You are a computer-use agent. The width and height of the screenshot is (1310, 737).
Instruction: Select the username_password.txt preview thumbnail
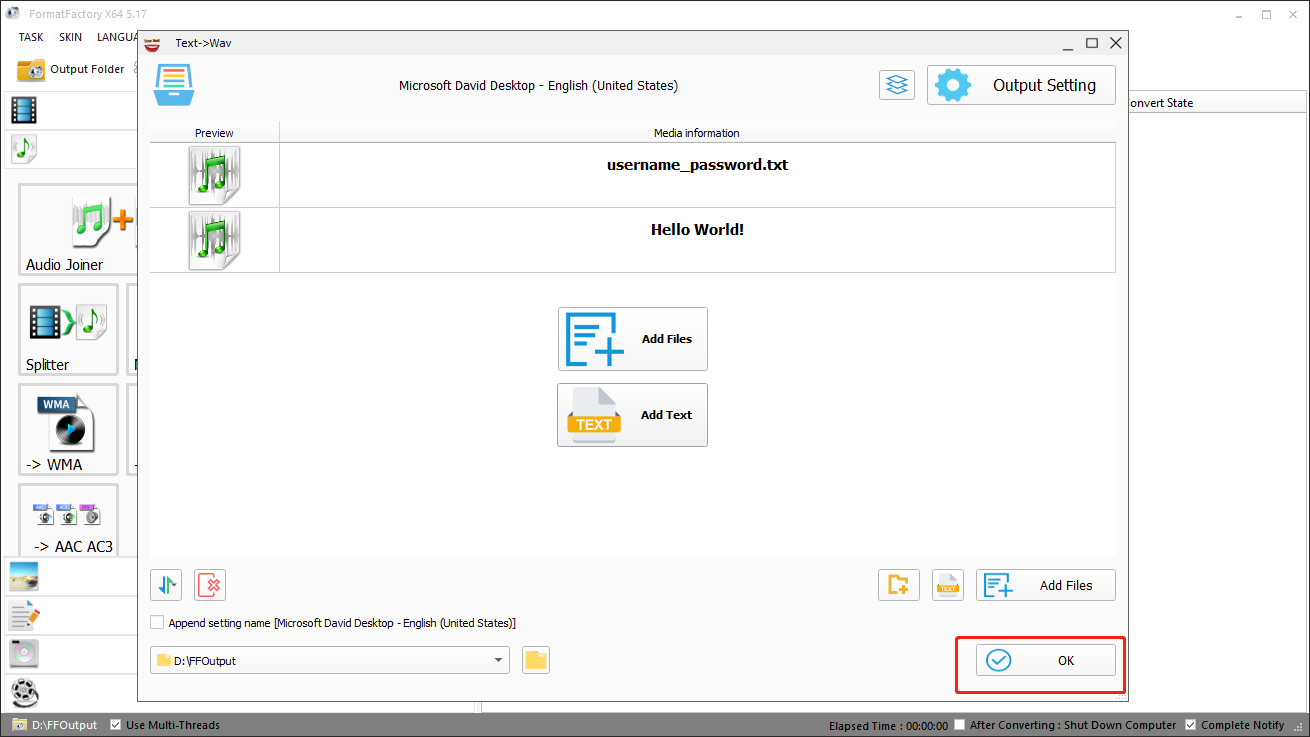coord(214,175)
